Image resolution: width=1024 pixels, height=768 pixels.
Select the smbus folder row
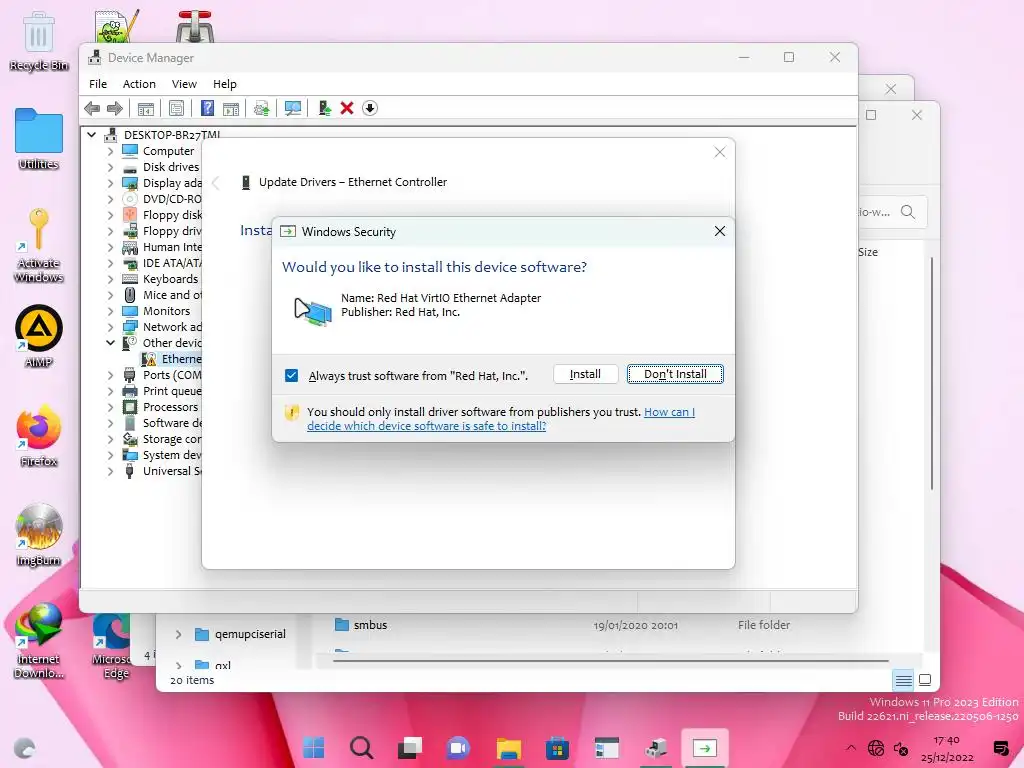(x=562, y=625)
